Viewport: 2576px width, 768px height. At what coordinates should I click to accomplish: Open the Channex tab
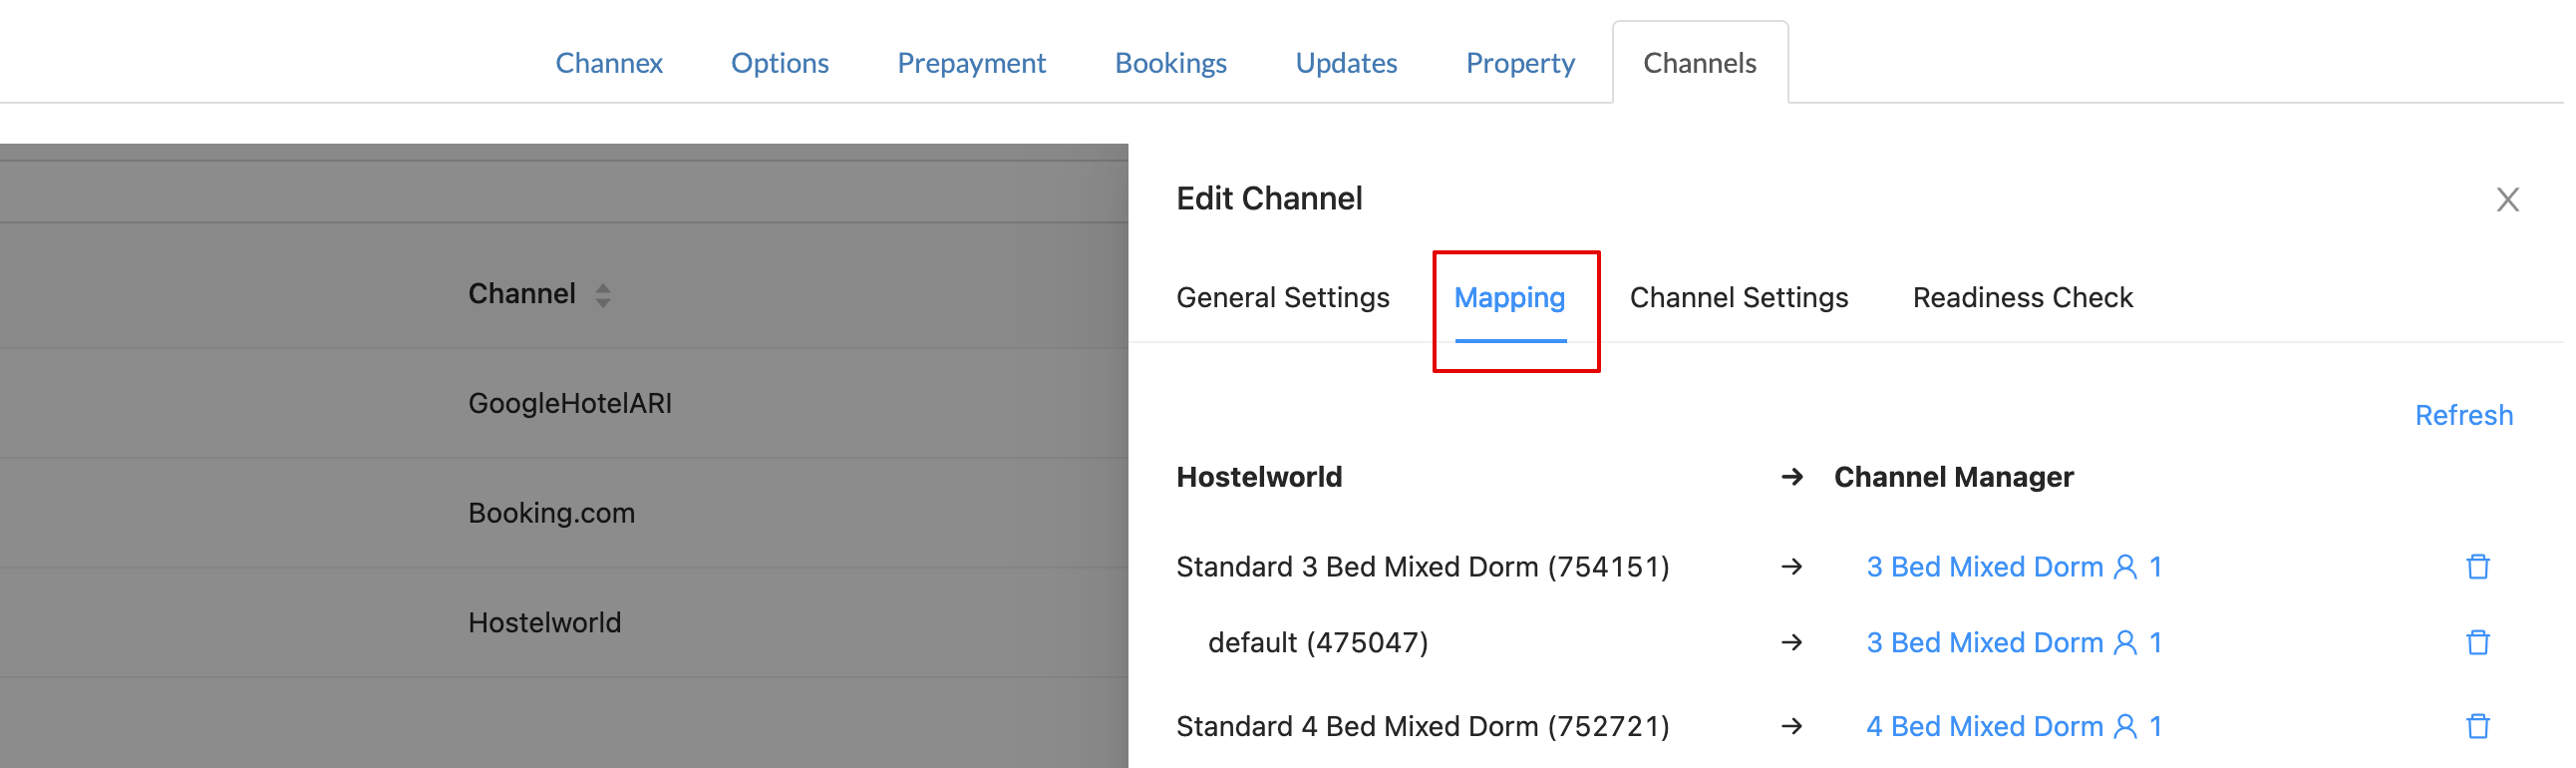609,63
